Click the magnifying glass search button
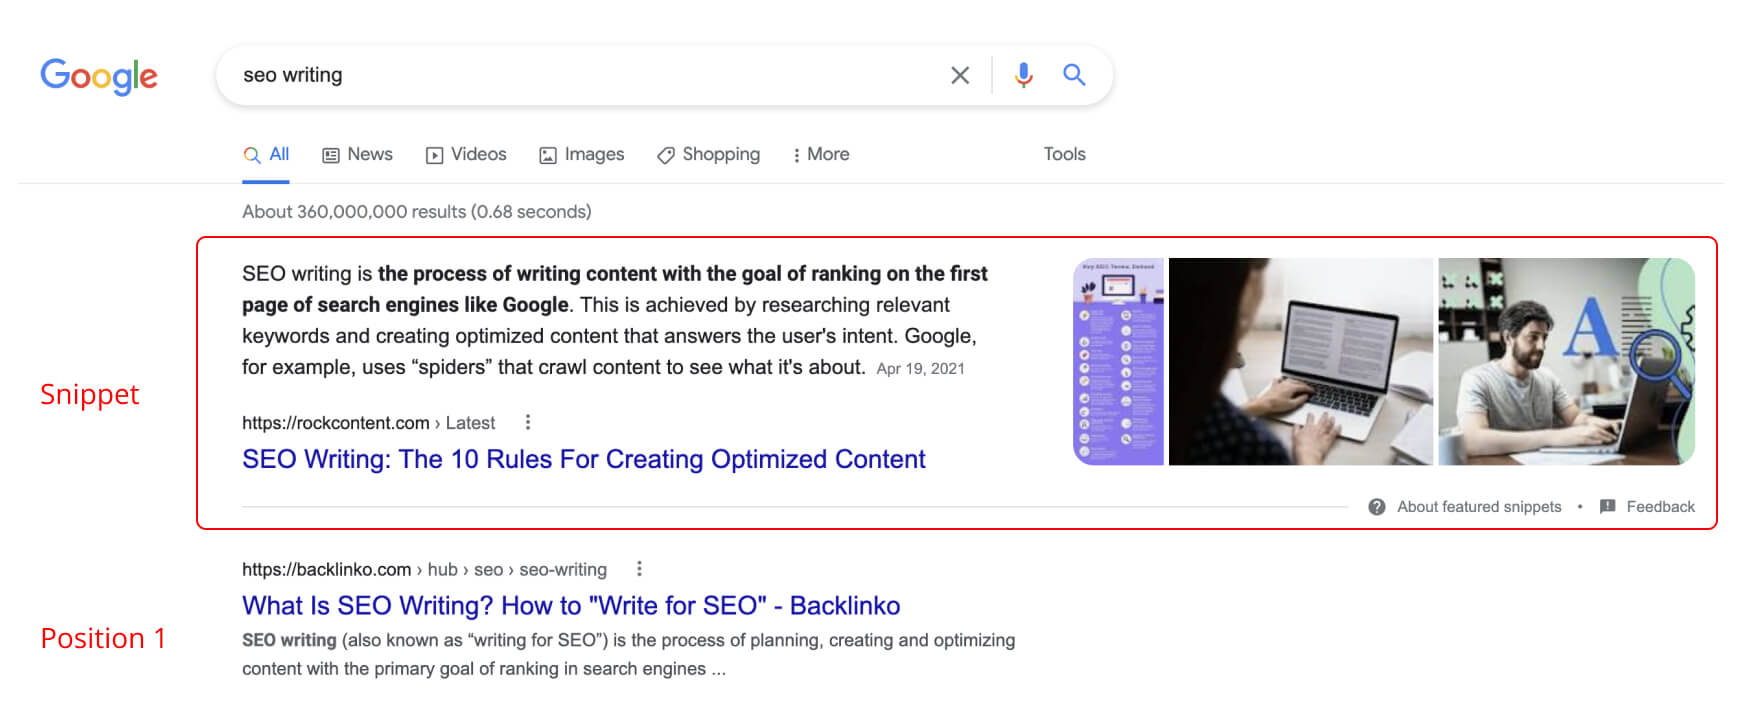 pyautogui.click(x=1074, y=75)
